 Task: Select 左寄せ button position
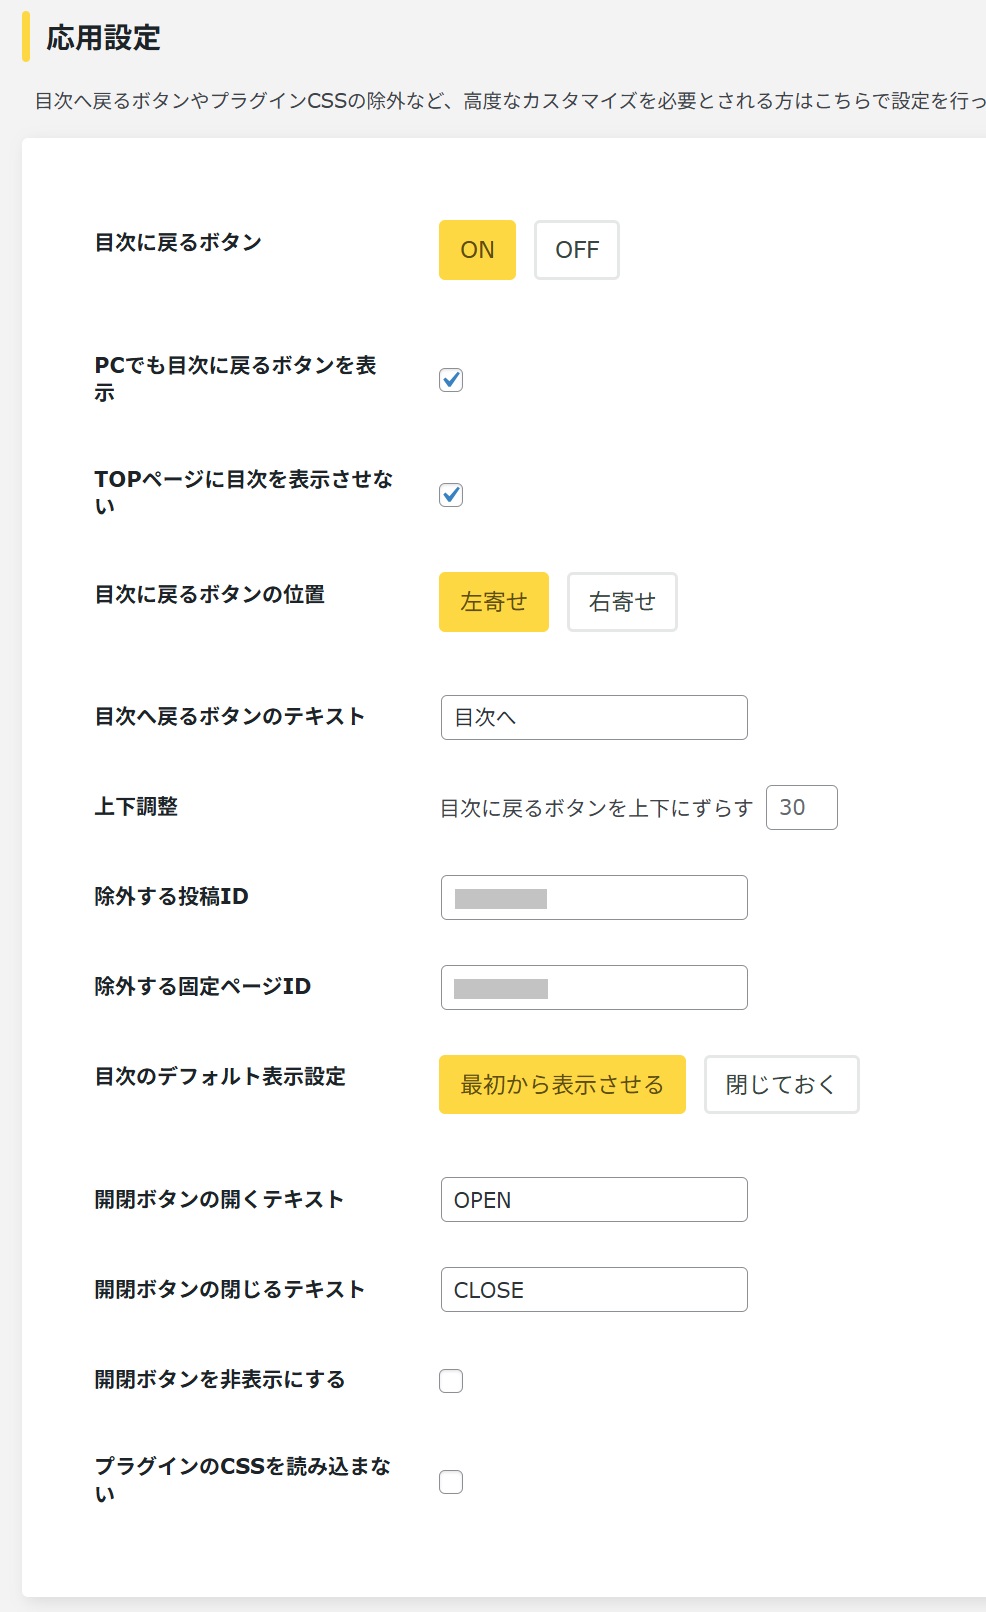[494, 602]
